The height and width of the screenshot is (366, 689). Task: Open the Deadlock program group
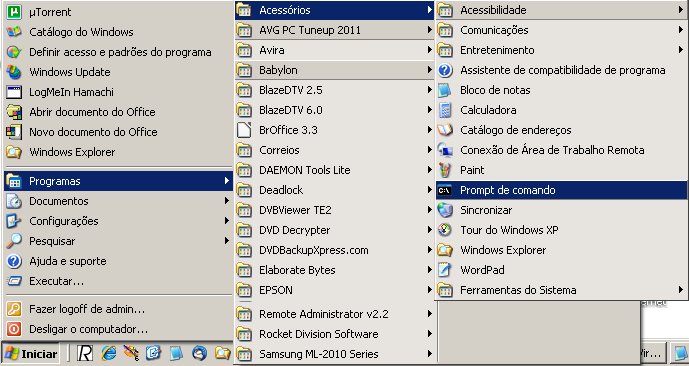[335, 190]
